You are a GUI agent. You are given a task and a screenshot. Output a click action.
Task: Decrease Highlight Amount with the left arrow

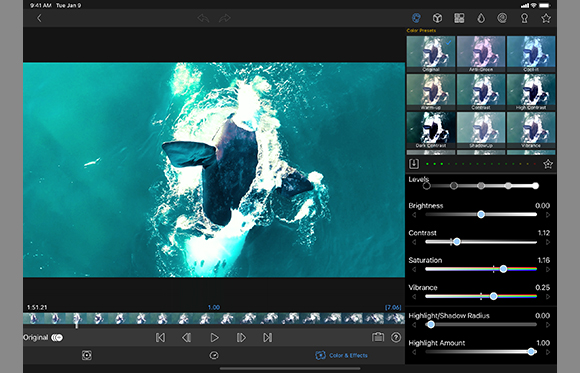pyautogui.click(x=414, y=352)
